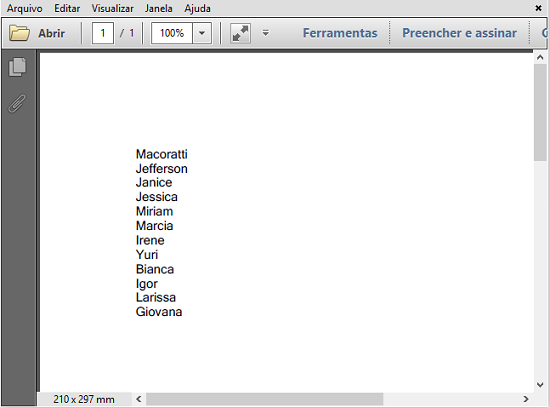Viewport: 550px width, 408px height.
Task: Select the page number box
Action: click(103, 33)
